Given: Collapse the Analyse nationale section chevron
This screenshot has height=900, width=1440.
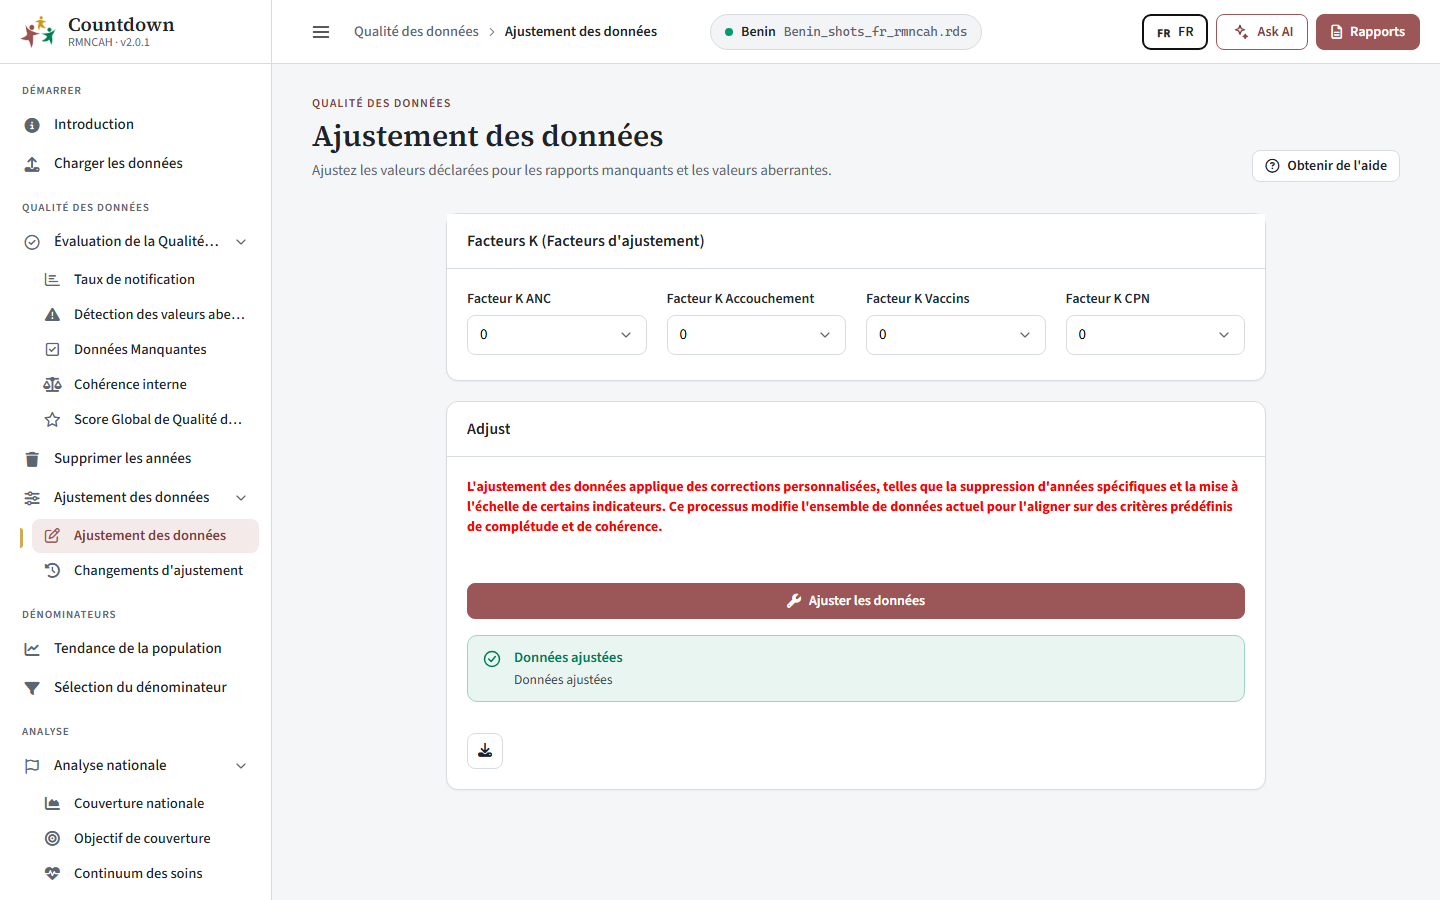Looking at the screenshot, I should coord(241,766).
